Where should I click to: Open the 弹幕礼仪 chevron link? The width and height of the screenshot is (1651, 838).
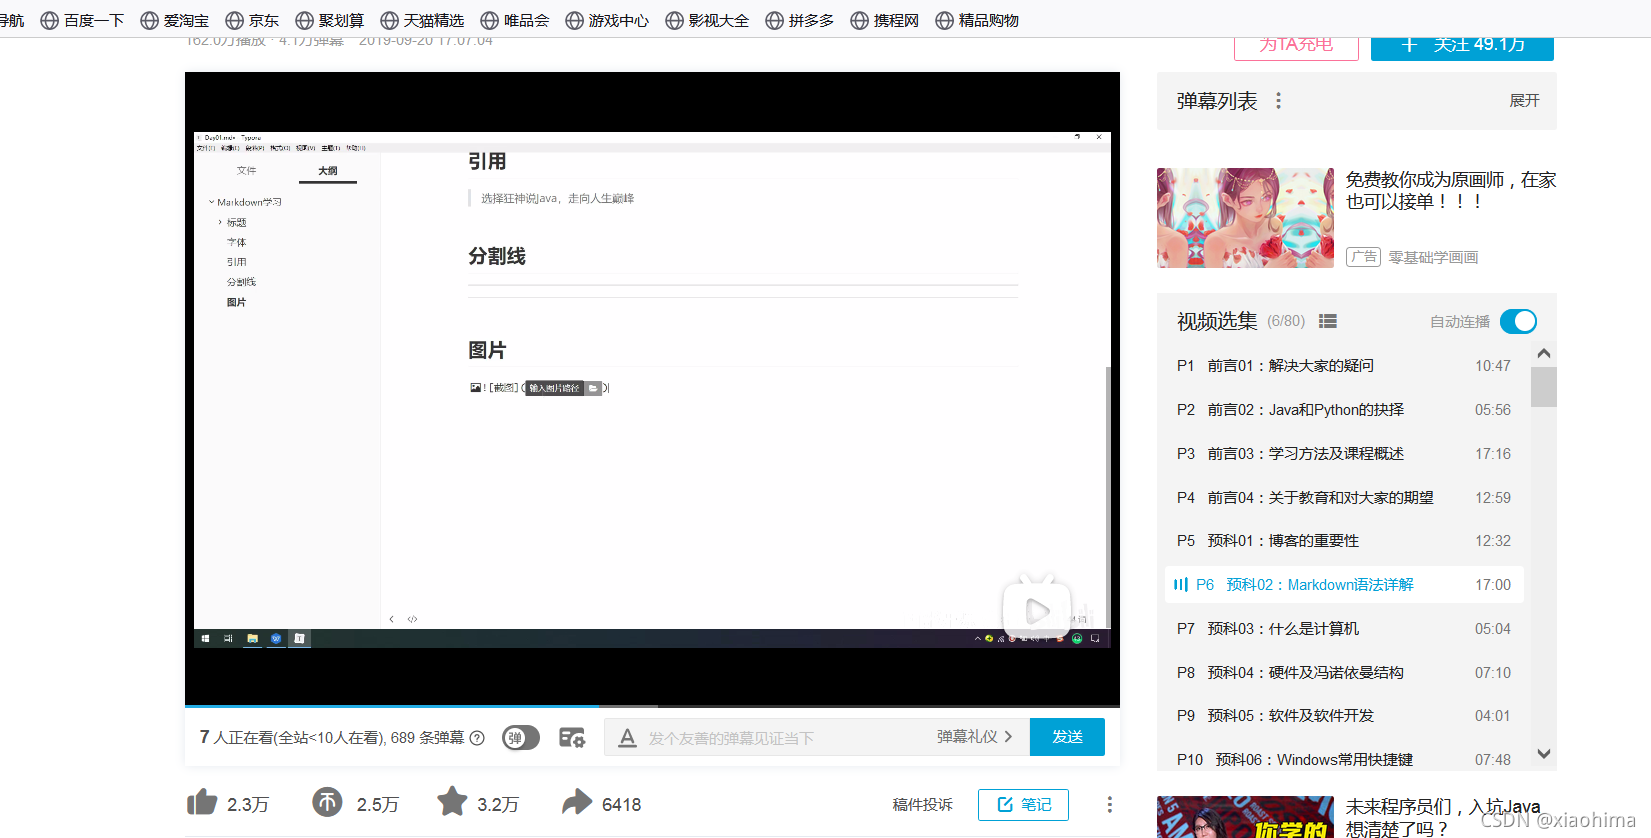pos(974,737)
